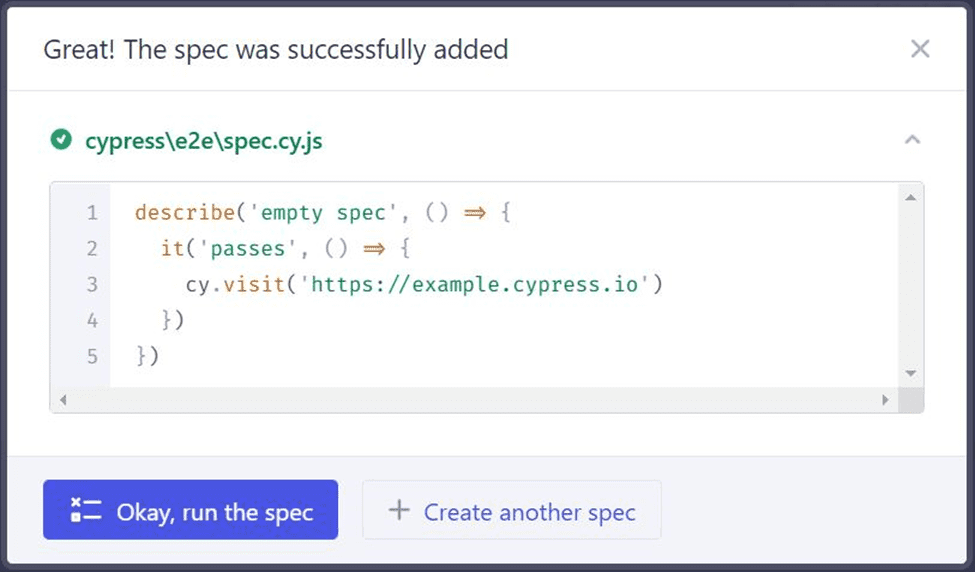Click the plus icon beside Create another spec
Viewport: 975px width, 572px height.
[x=399, y=511]
